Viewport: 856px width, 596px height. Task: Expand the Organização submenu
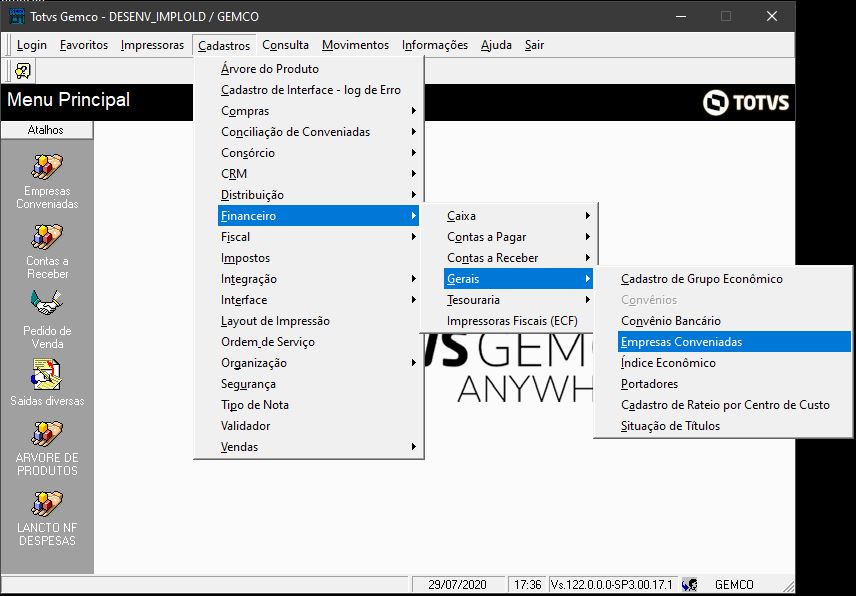318,363
